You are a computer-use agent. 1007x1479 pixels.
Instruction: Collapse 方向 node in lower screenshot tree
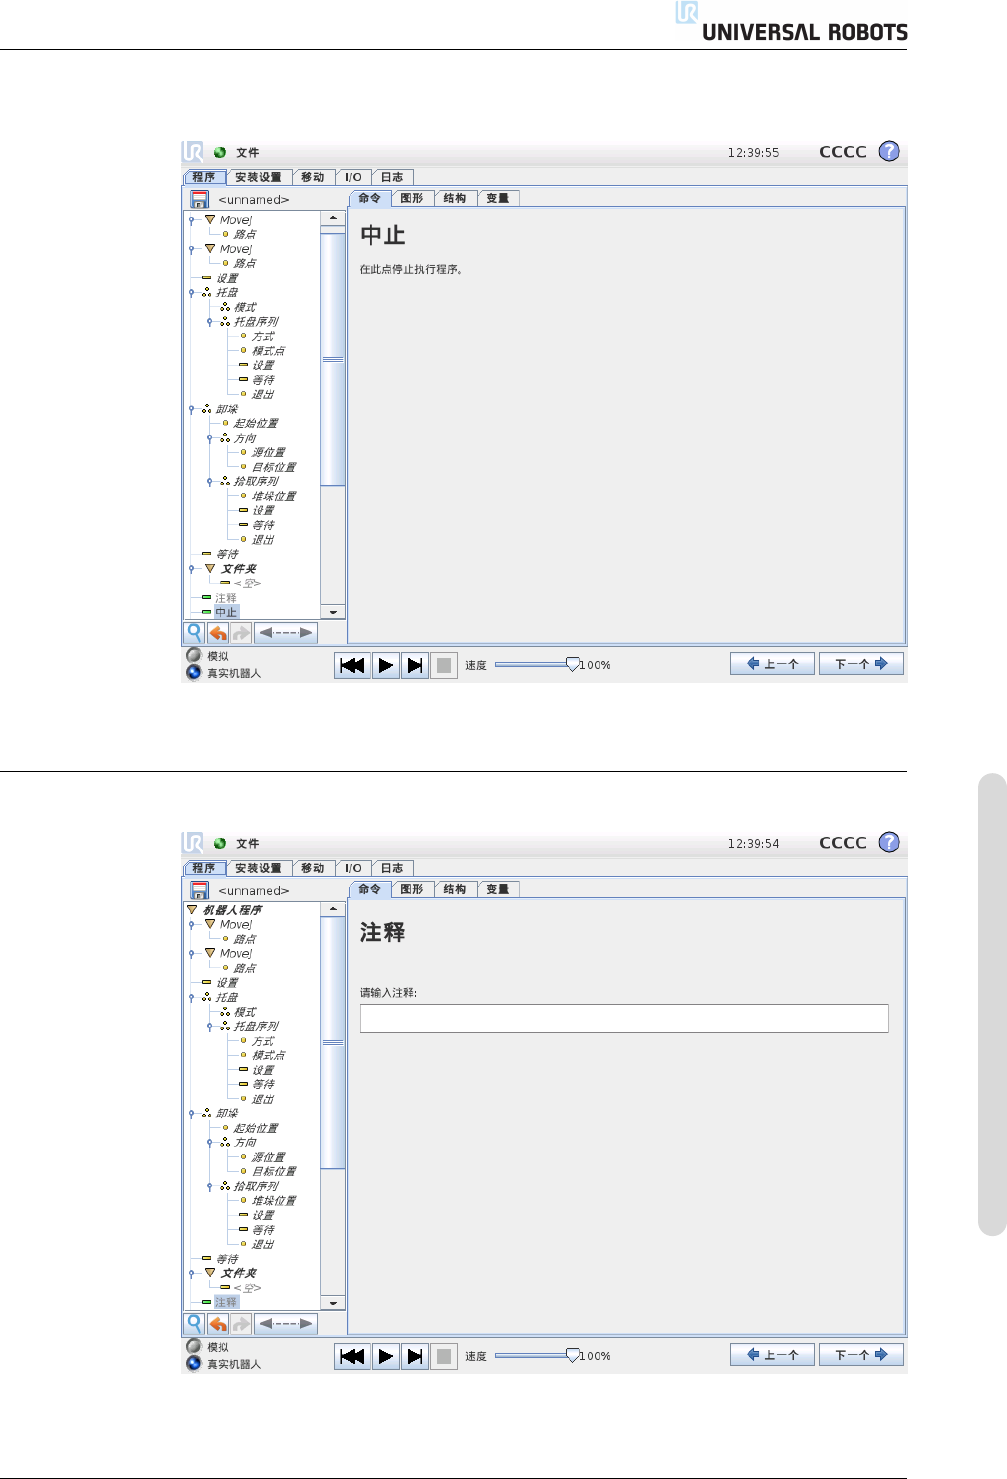(209, 1142)
